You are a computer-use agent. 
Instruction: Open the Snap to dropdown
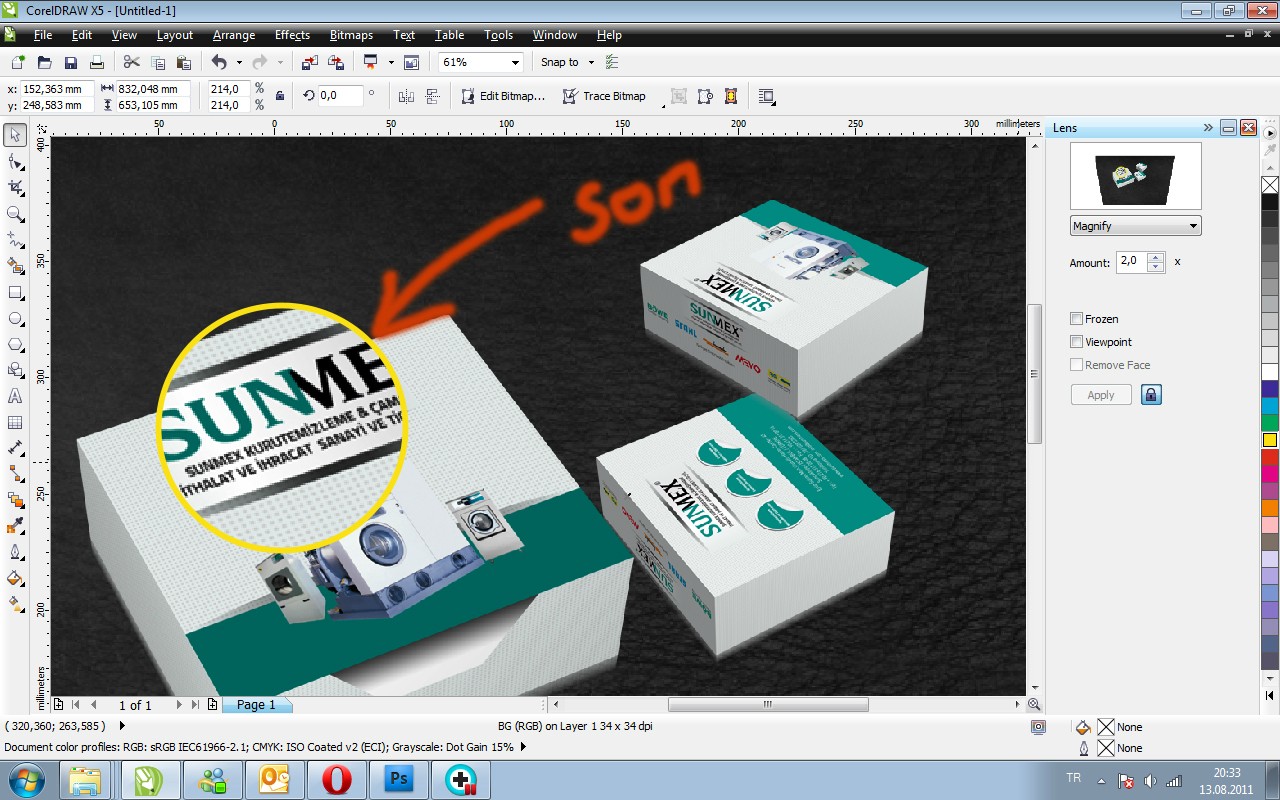[591, 62]
